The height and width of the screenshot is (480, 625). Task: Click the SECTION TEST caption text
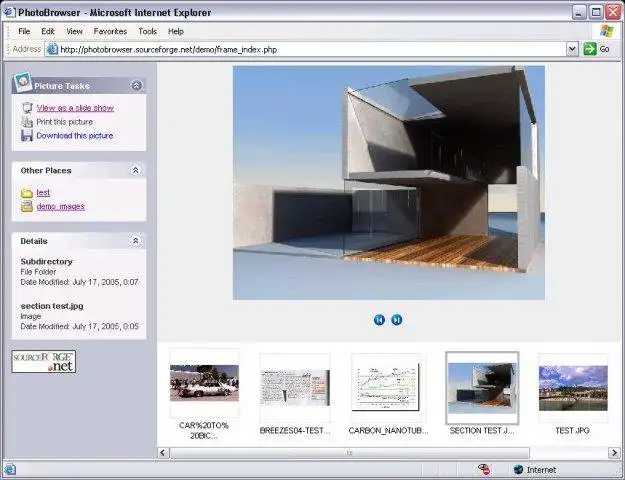point(482,431)
